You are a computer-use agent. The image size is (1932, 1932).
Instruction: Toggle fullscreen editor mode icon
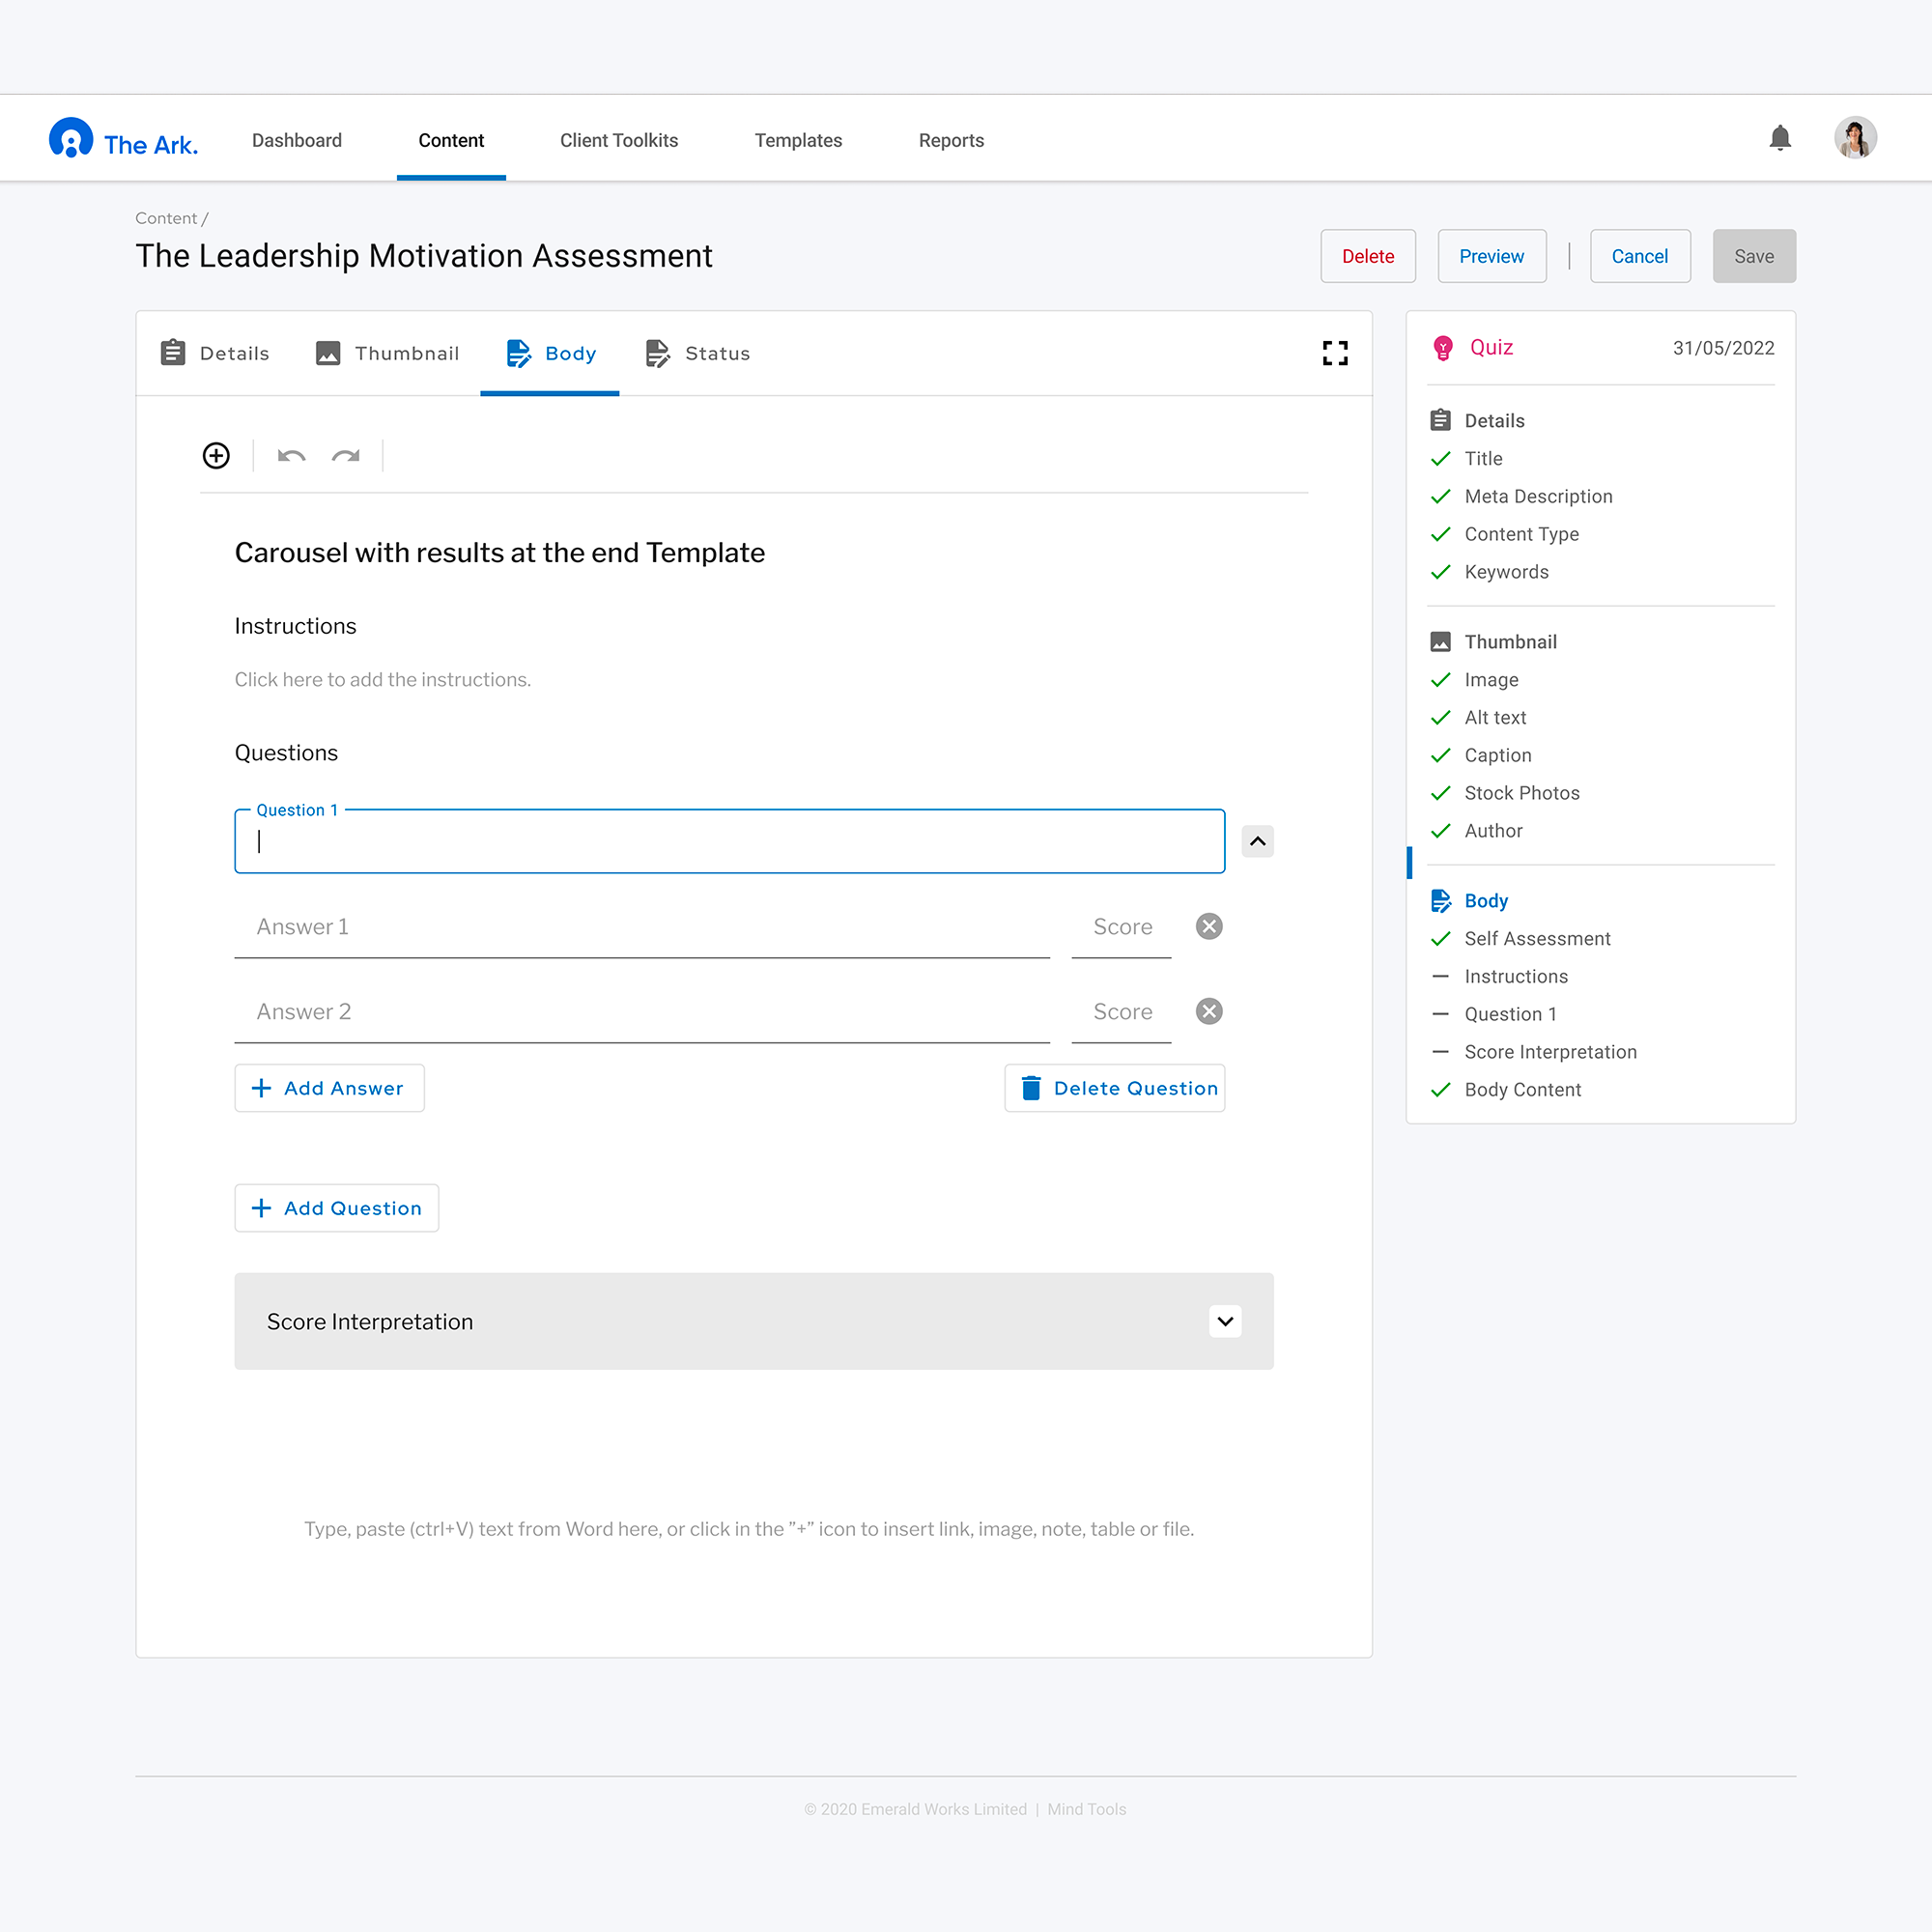coord(1335,353)
